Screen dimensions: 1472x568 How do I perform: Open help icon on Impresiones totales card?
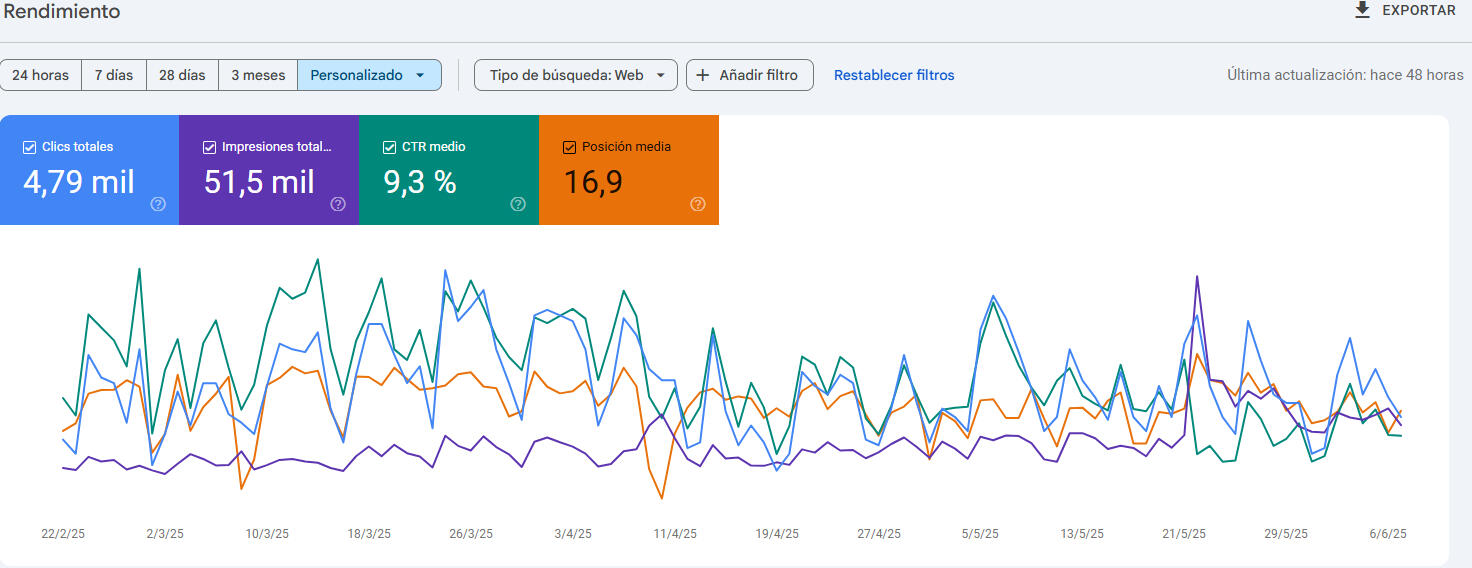[338, 204]
